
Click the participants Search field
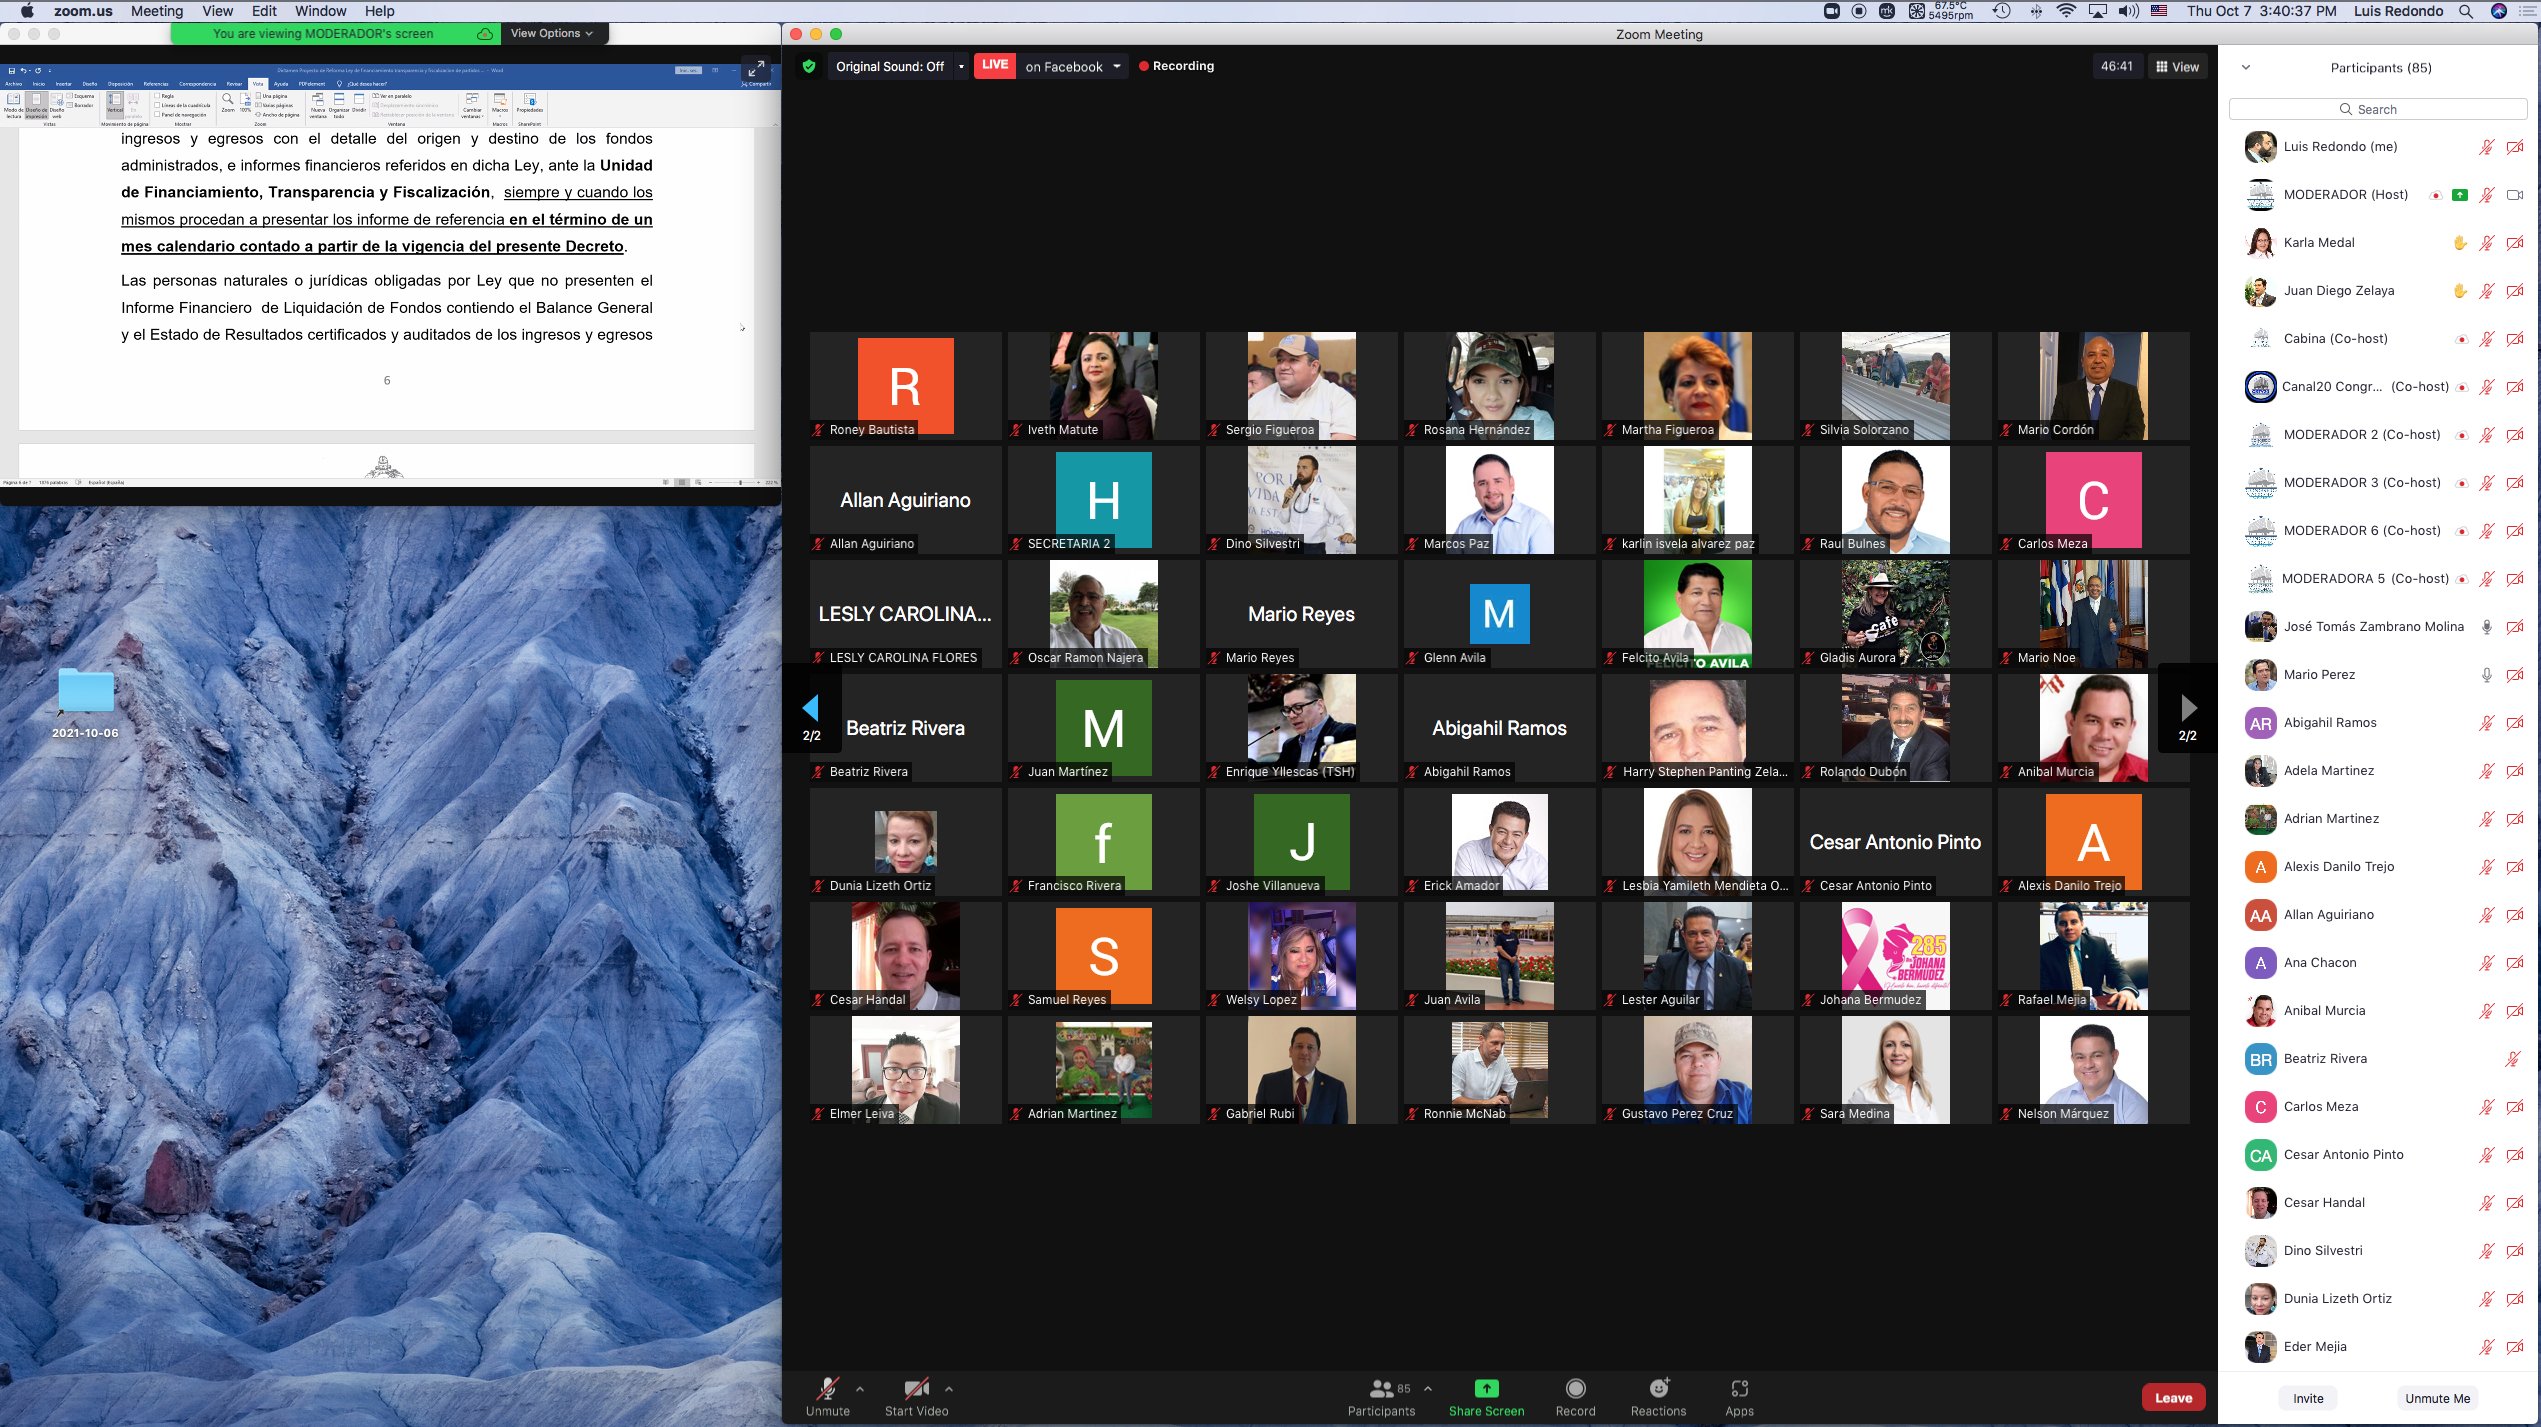coord(2377,109)
